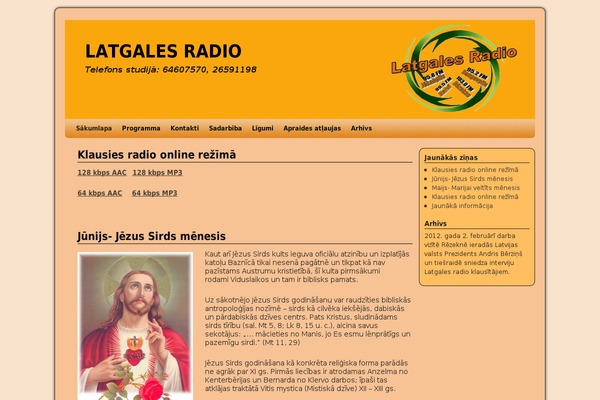This screenshot has width=600, height=400.
Task: Open the Sākumlapa menu item
Action: click(x=94, y=128)
